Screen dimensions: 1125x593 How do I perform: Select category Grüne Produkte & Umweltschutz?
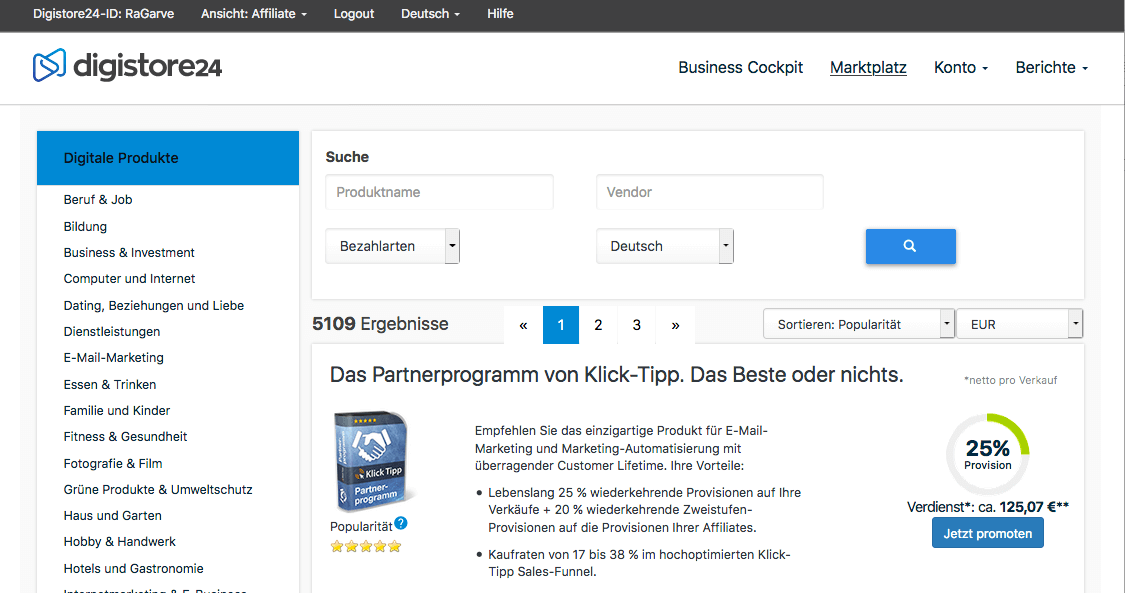158,489
